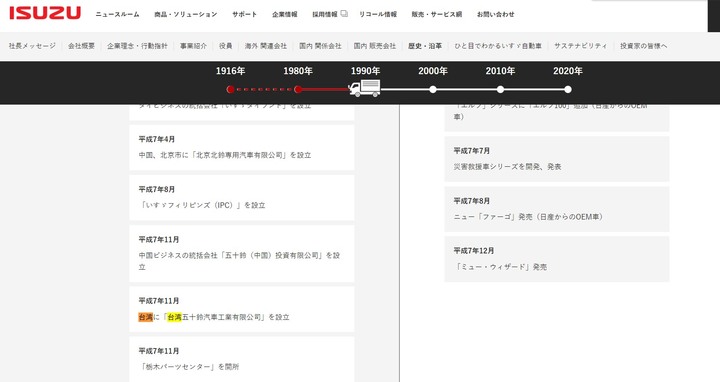The height and width of the screenshot is (382, 720).
Task: Select the 平成7年4月 date heading
Action: click(157, 139)
